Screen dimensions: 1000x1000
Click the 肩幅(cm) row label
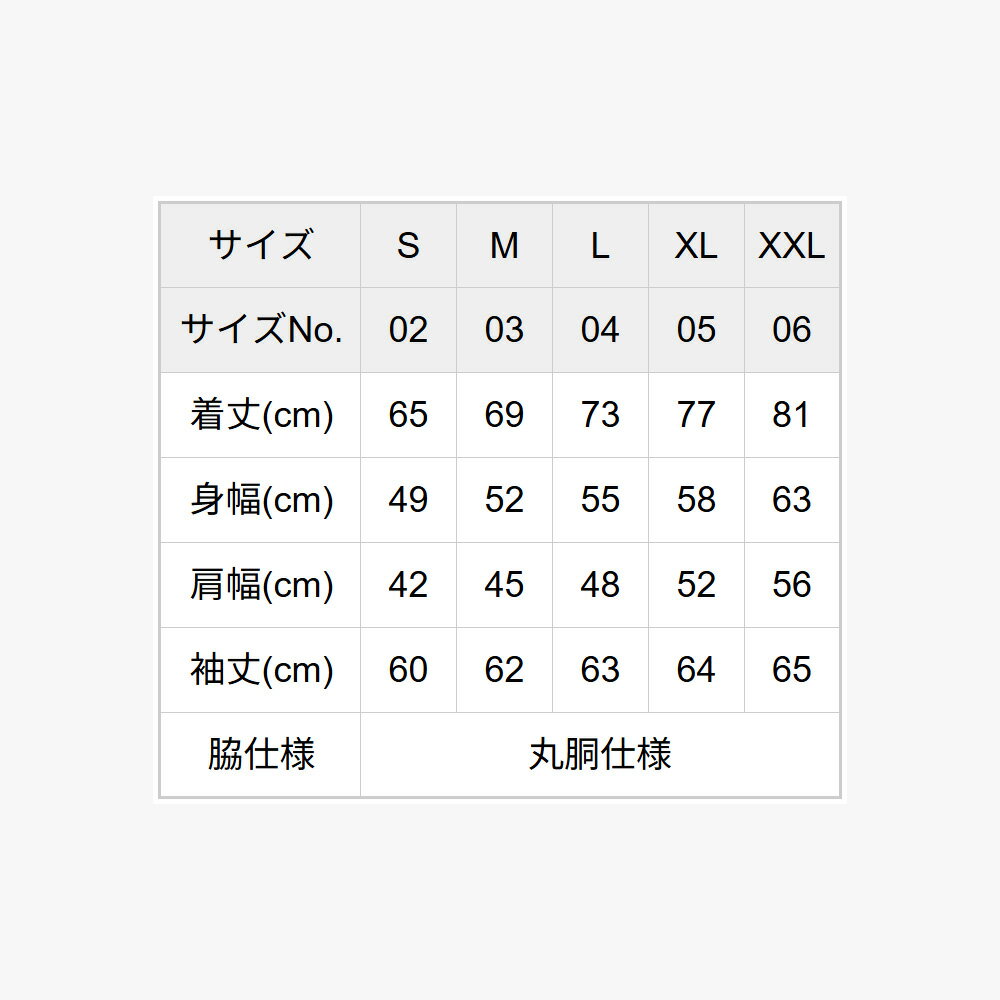tap(260, 585)
